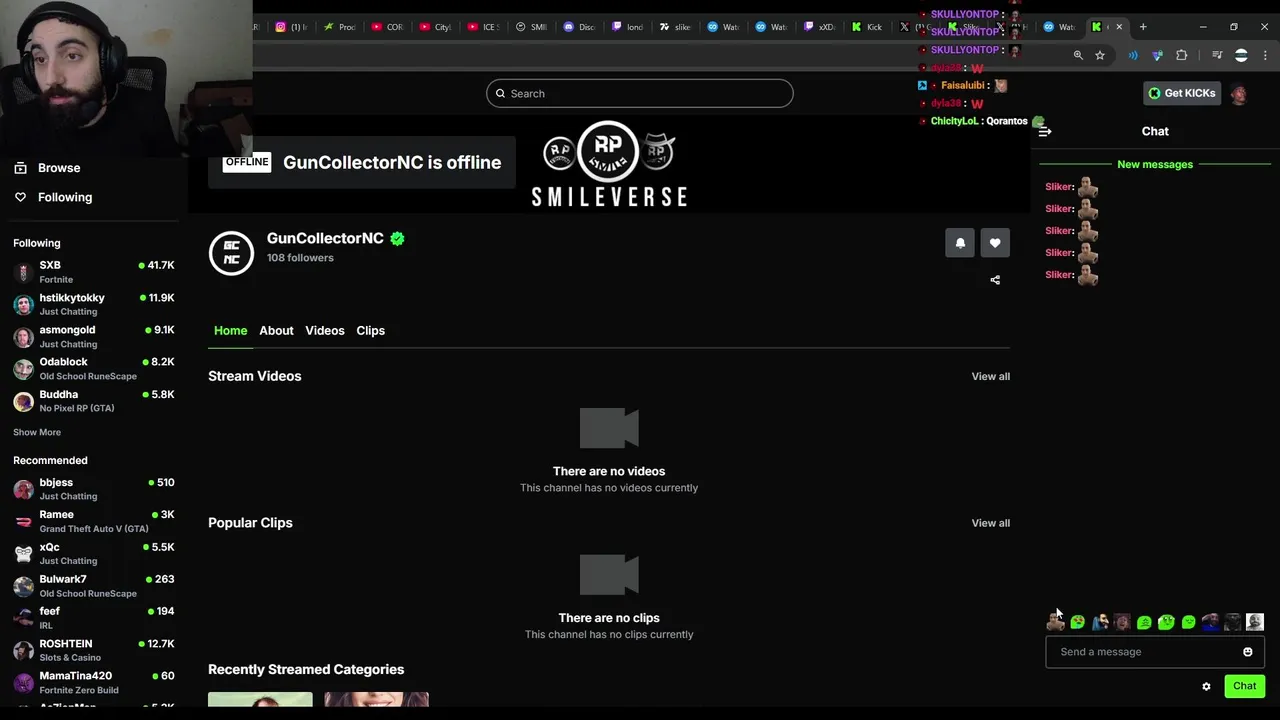Click the Kick search field
This screenshot has height=720, width=1280.
pos(640,94)
